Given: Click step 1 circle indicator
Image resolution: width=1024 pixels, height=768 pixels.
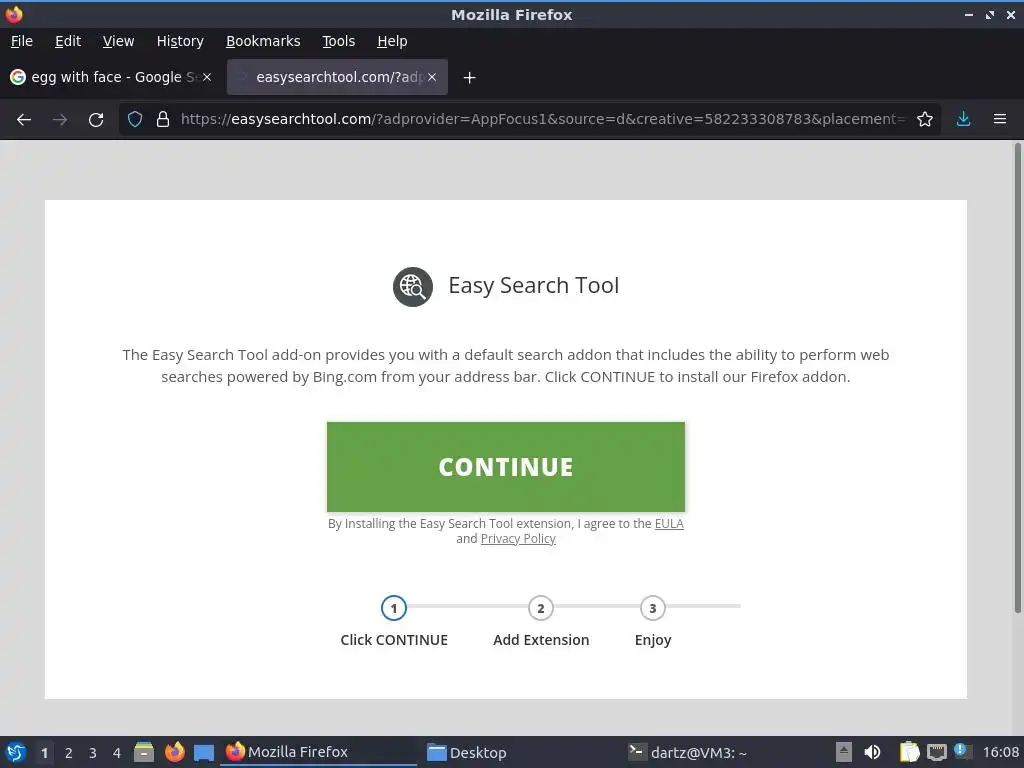Looking at the screenshot, I should pos(394,609).
